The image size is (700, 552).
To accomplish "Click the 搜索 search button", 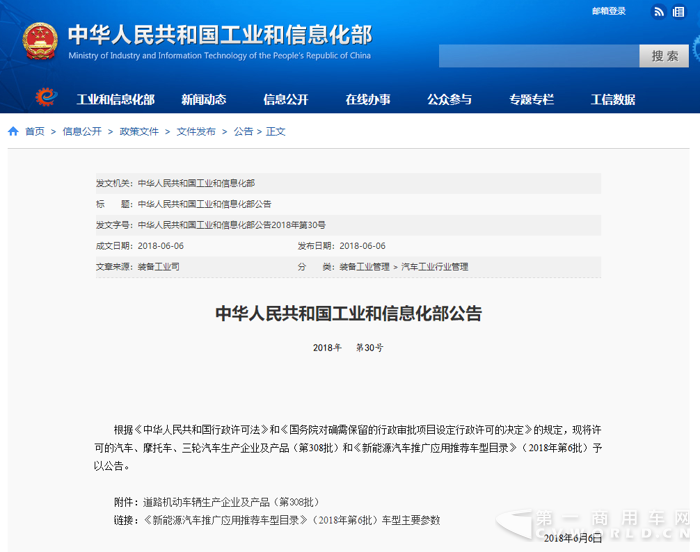I will click(x=664, y=56).
